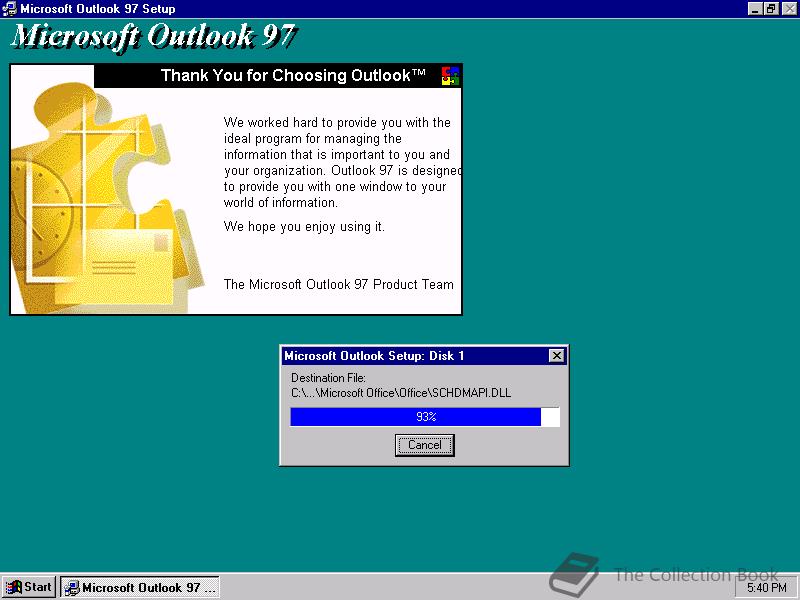Screen dimensions: 800x600
Task: Close the Microsoft Outlook Setup: Disk 1 dialog
Action: [x=557, y=356]
